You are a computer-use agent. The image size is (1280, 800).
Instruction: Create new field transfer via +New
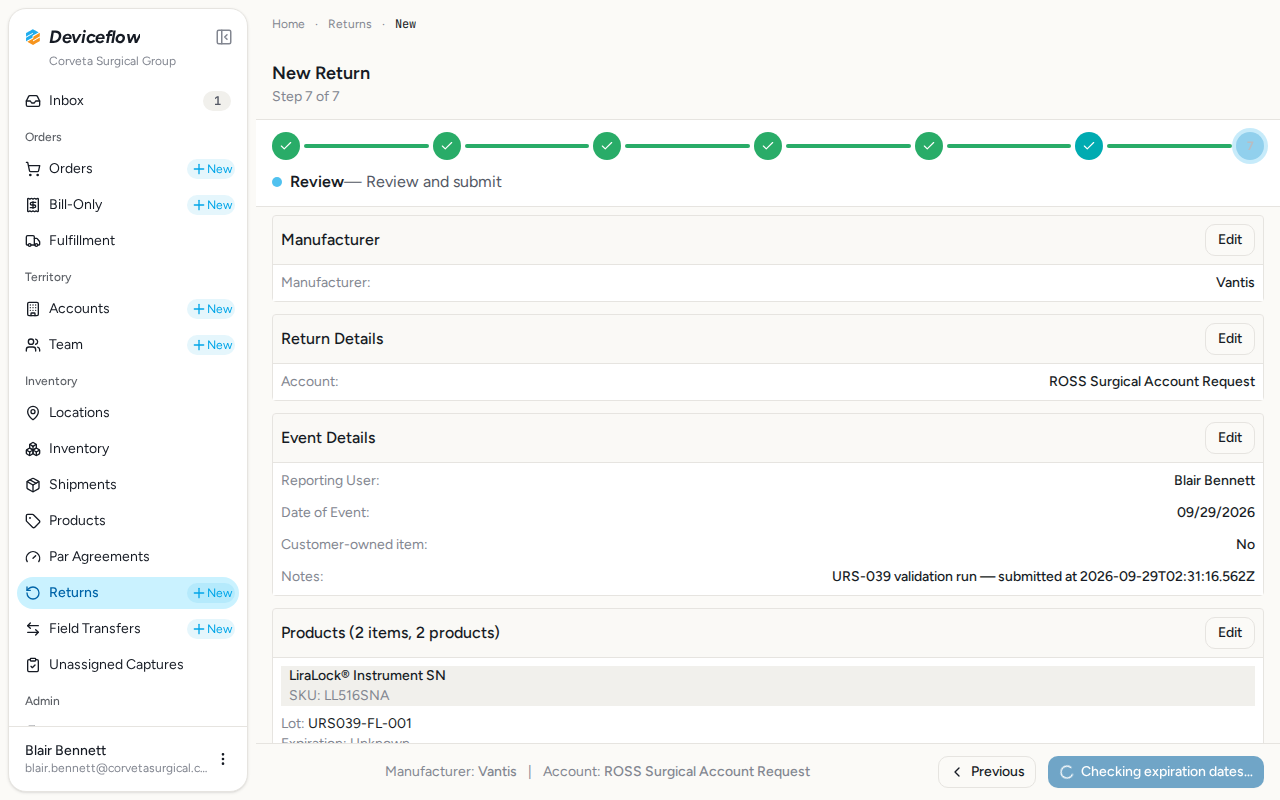(x=212, y=629)
